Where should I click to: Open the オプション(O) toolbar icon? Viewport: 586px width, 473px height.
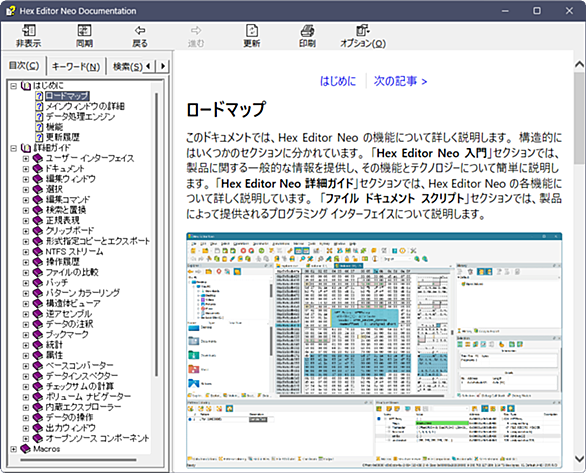point(363,30)
